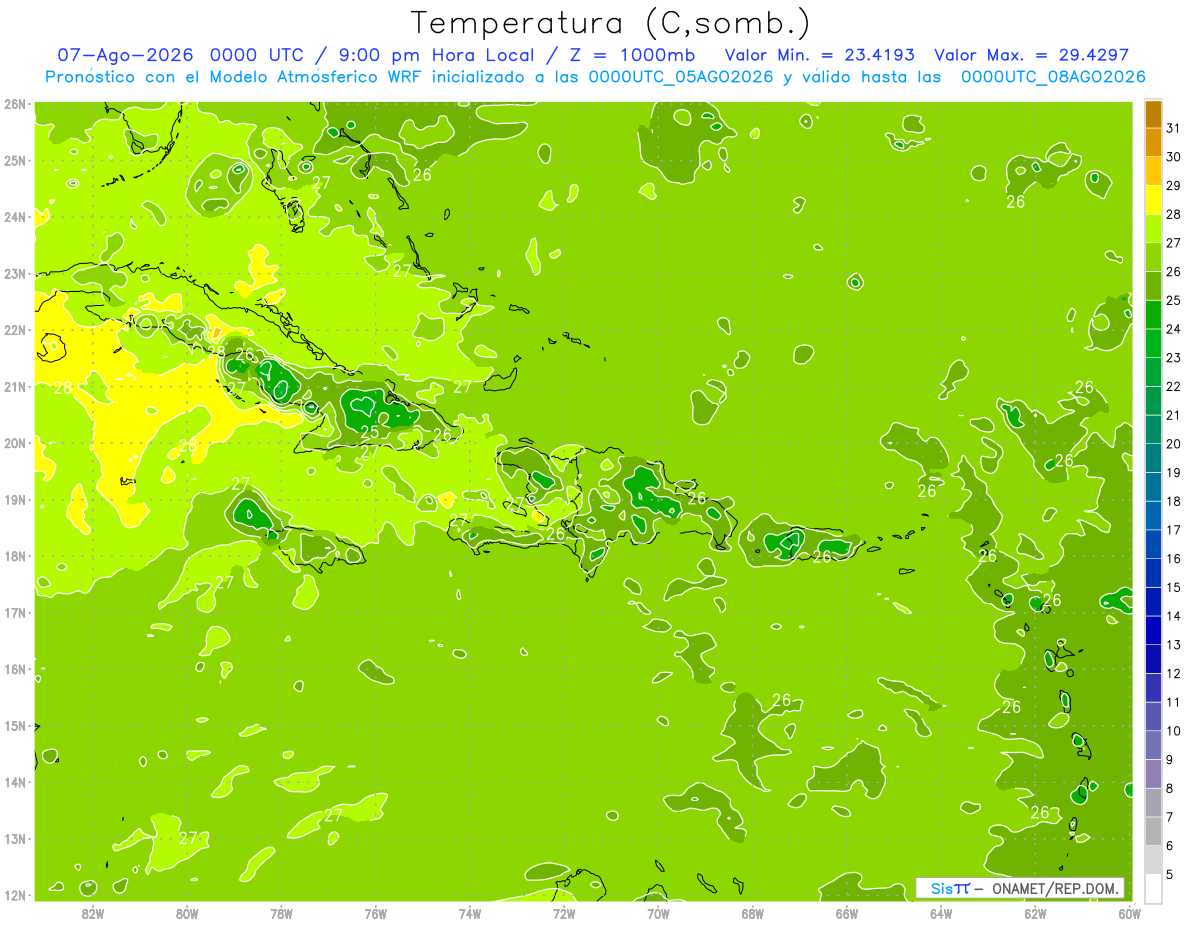This screenshot has height=927, width=1200.
Task: Click the legend value 11
Action: coord(1173,702)
